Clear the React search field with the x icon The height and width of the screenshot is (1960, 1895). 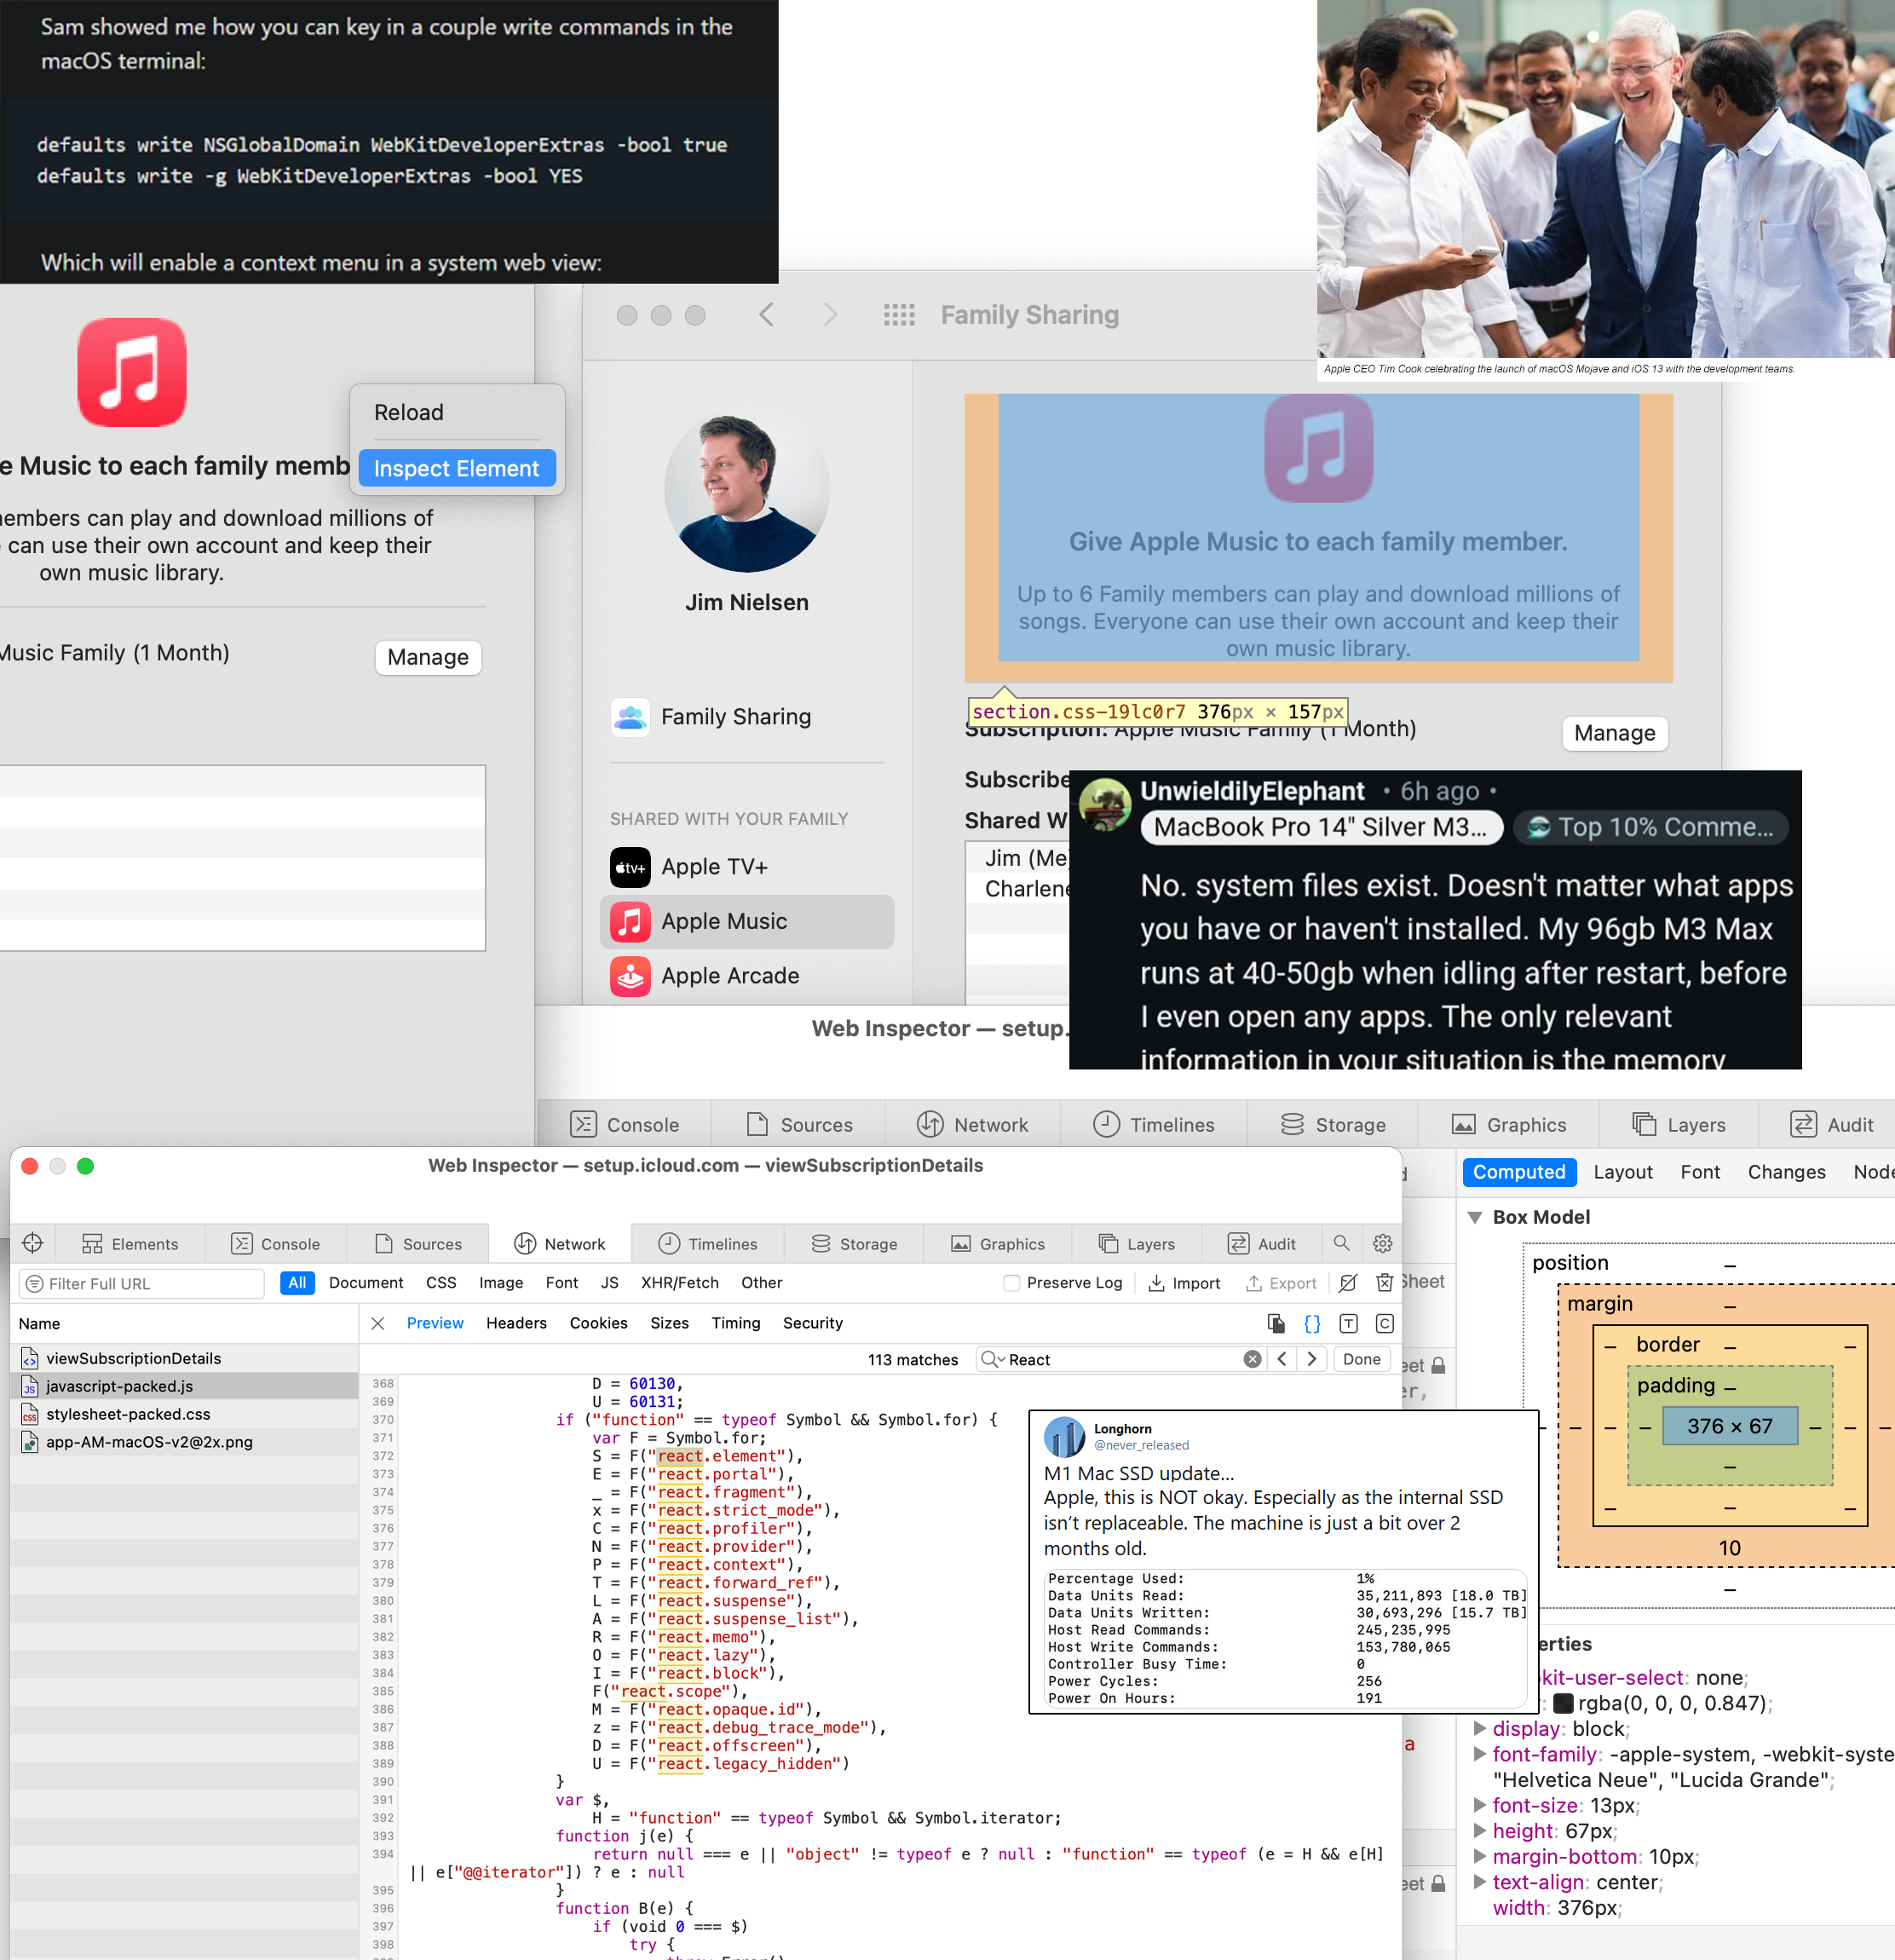pyautogui.click(x=1252, y=1359)
